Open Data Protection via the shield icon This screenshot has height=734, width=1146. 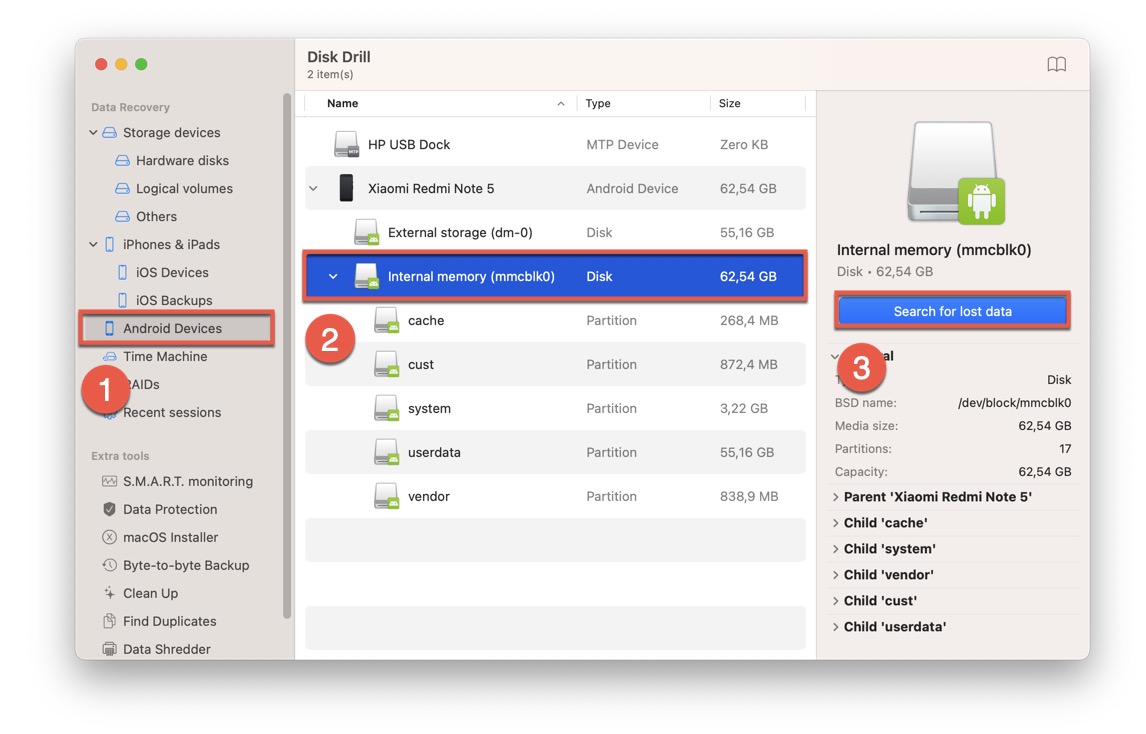coord(109,509)
